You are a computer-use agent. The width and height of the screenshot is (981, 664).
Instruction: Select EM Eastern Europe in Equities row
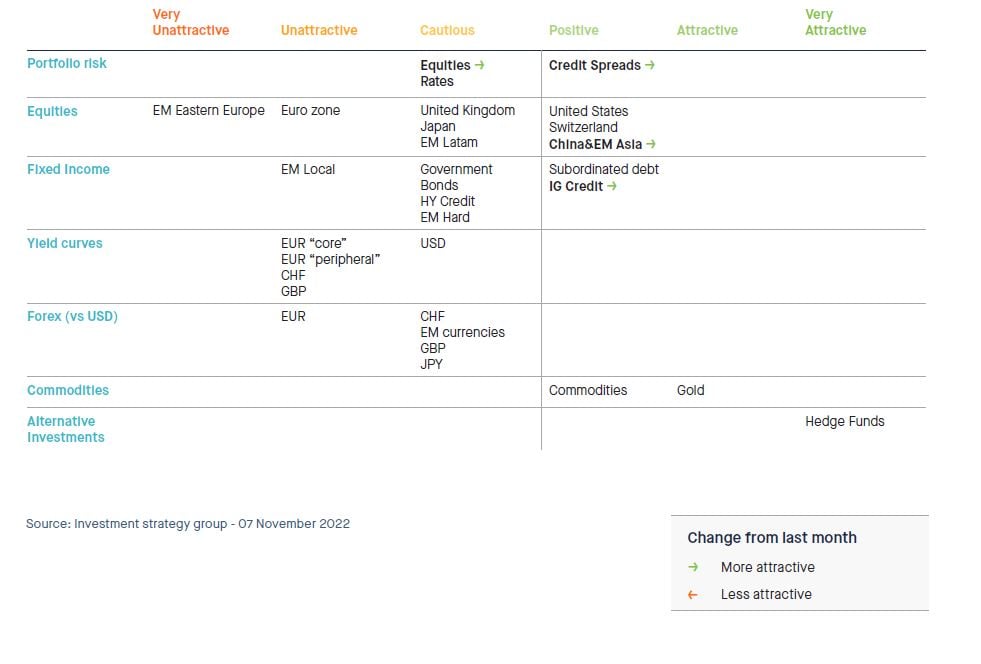pos(208,111)
